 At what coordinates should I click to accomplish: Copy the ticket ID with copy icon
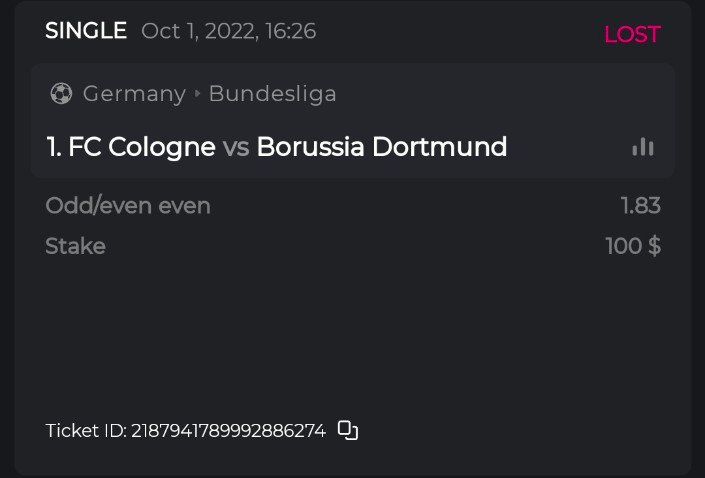[x=347, y=430]
